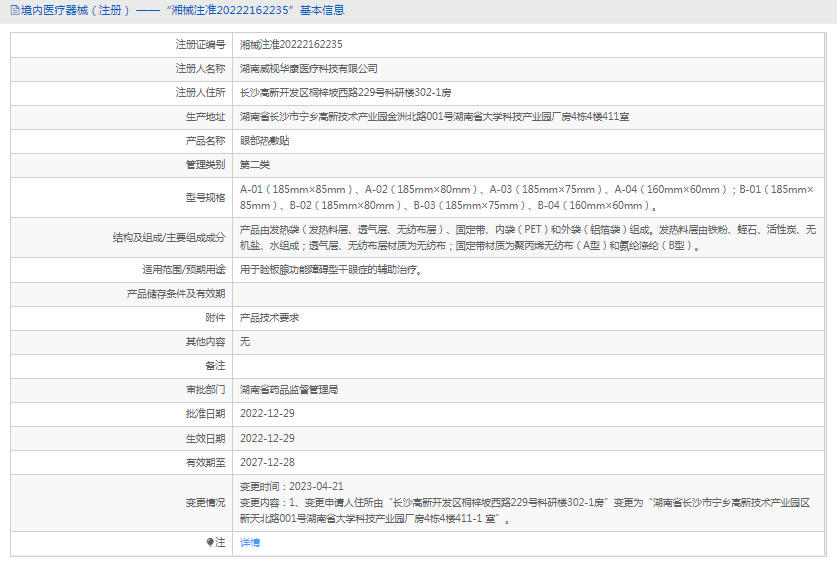Image resolution: width=837 pixels, height=564 pixels.
Task: Click the attachment value 产品技术要求
Action: click(269, 317)
